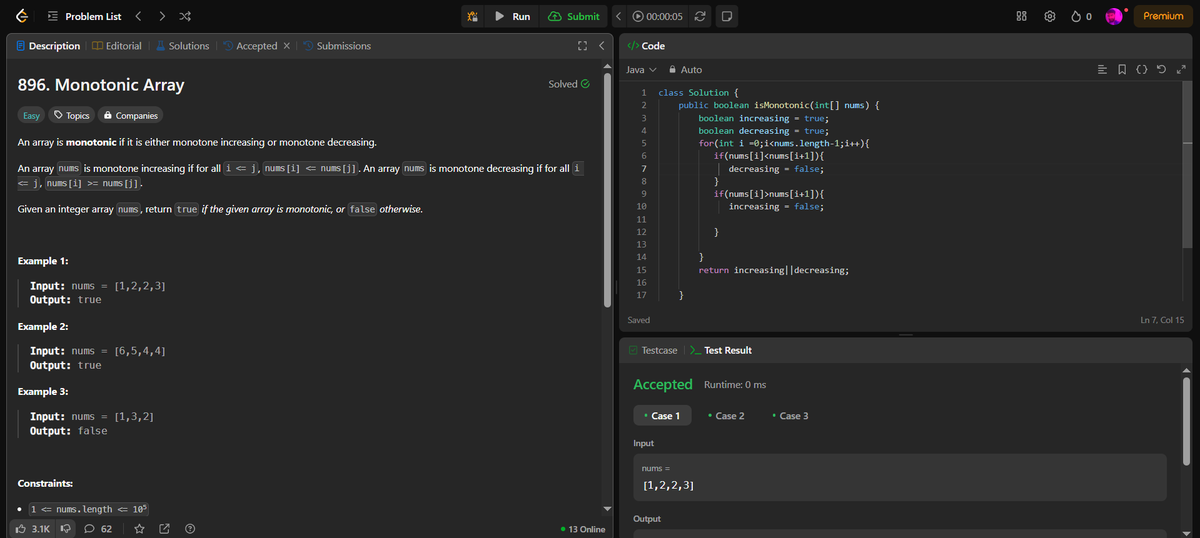Like the problem with 3.1K thumbs up
The width and height of the screenshot is (1200, 538).
pyautogui.click(x=31, y=529)
